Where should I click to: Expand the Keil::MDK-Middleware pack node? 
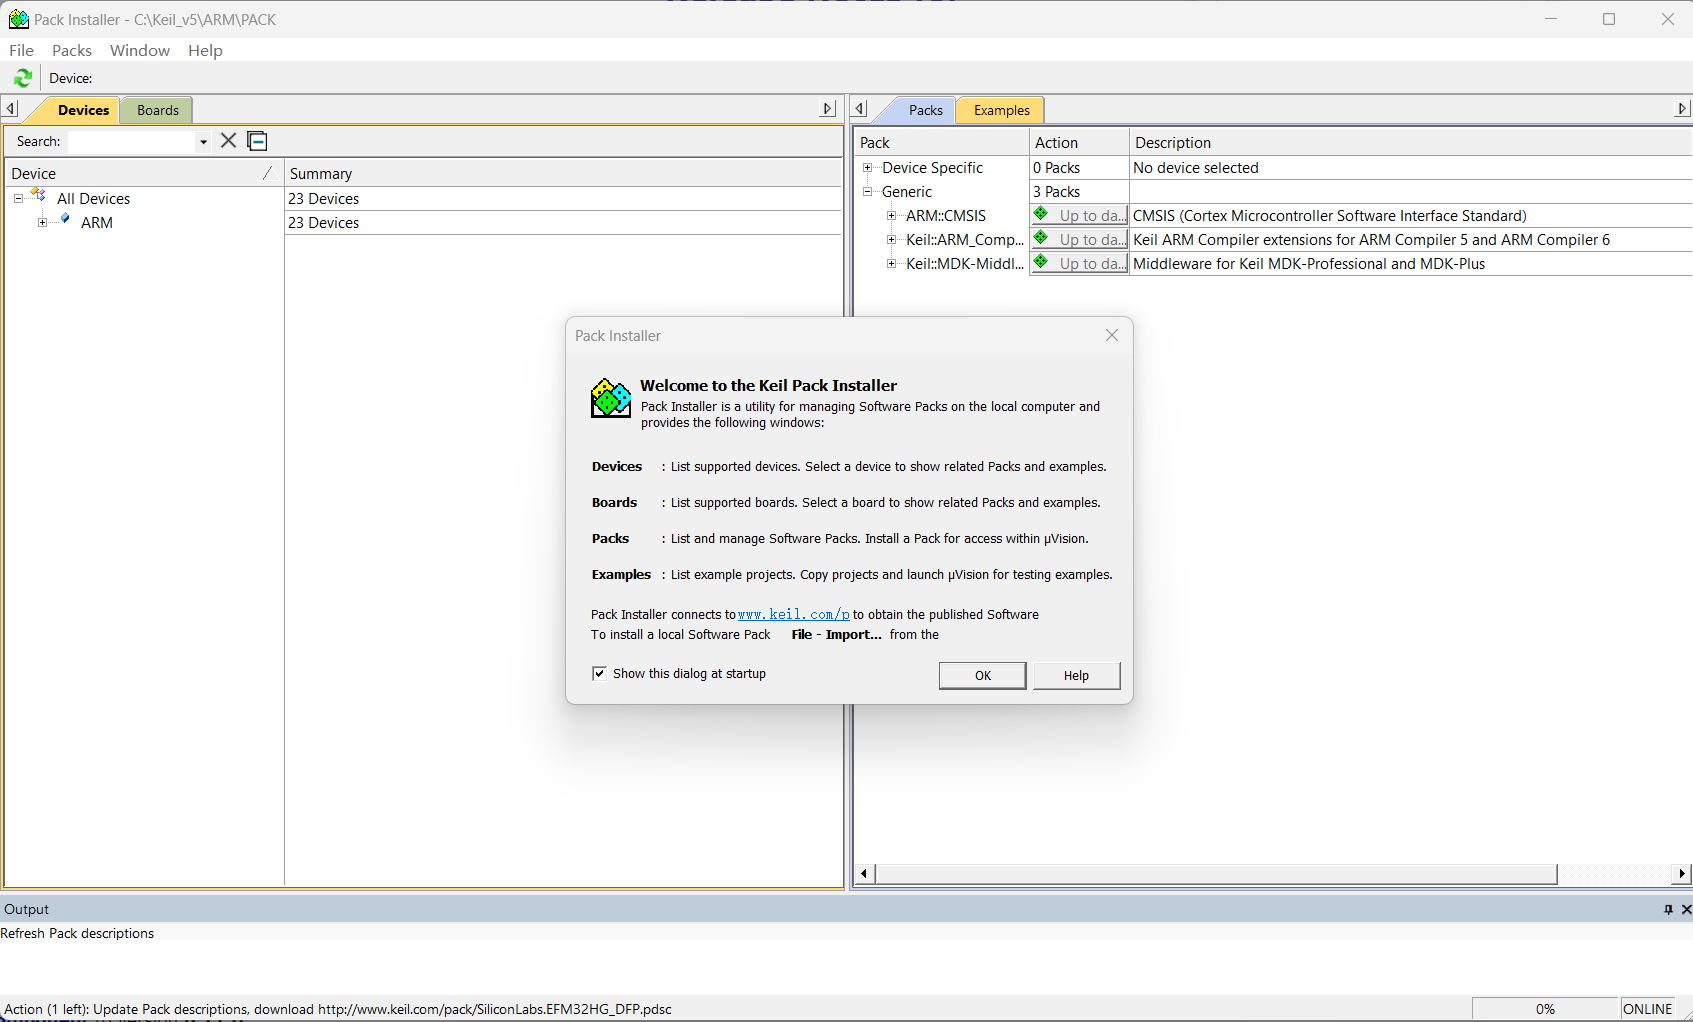pyautogui.click(x=892, y=264)
